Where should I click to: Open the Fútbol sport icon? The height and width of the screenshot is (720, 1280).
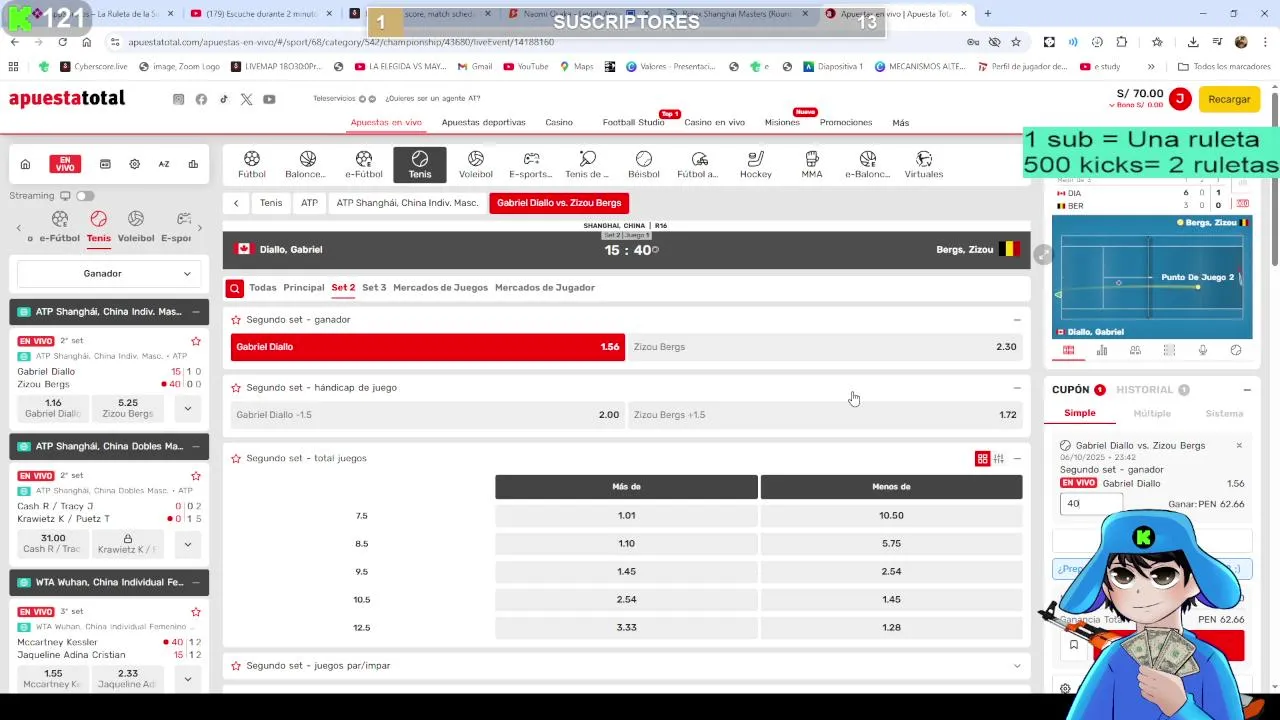tap(252, 165)
